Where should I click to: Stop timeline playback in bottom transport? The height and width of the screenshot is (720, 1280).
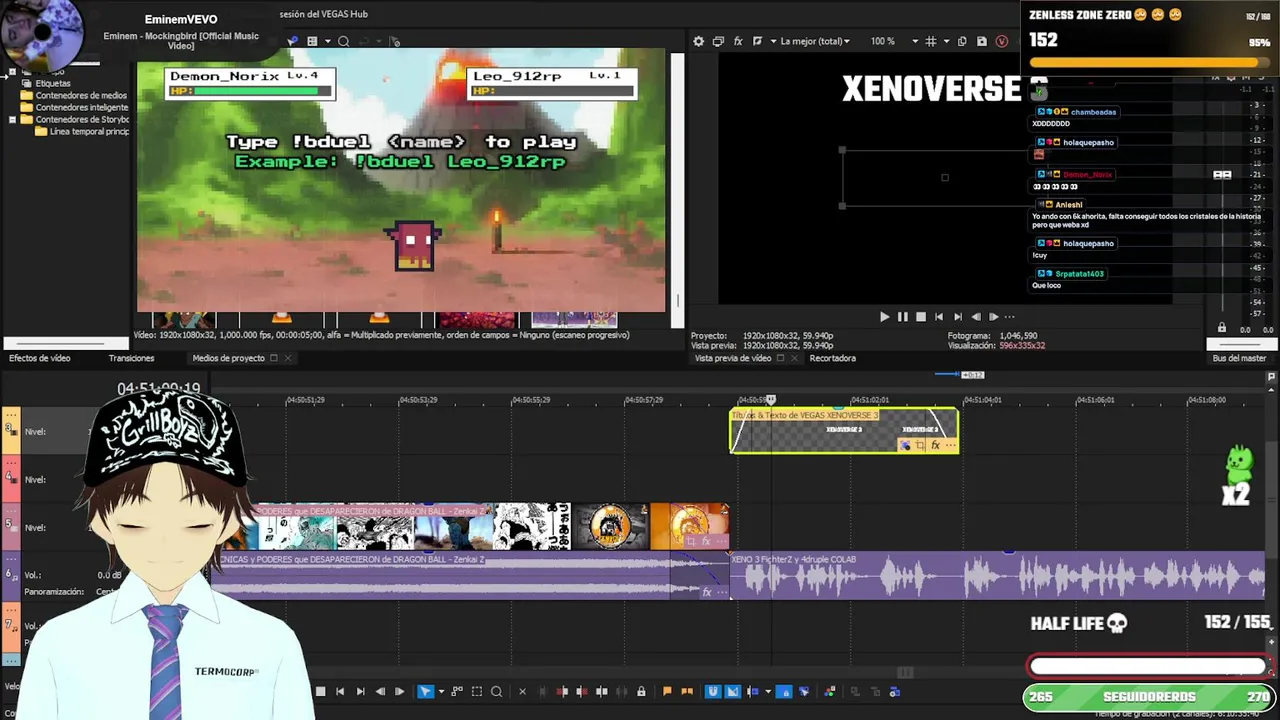coord(320,691)
